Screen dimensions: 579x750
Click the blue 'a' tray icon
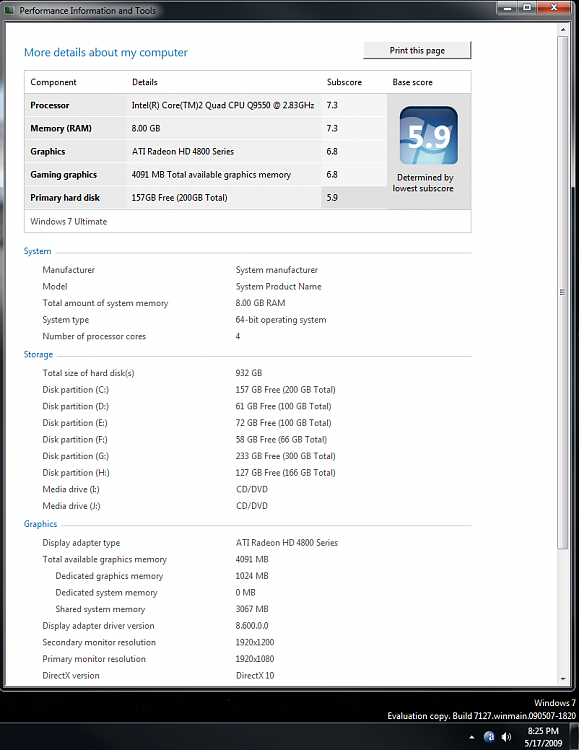pos(489,737)
